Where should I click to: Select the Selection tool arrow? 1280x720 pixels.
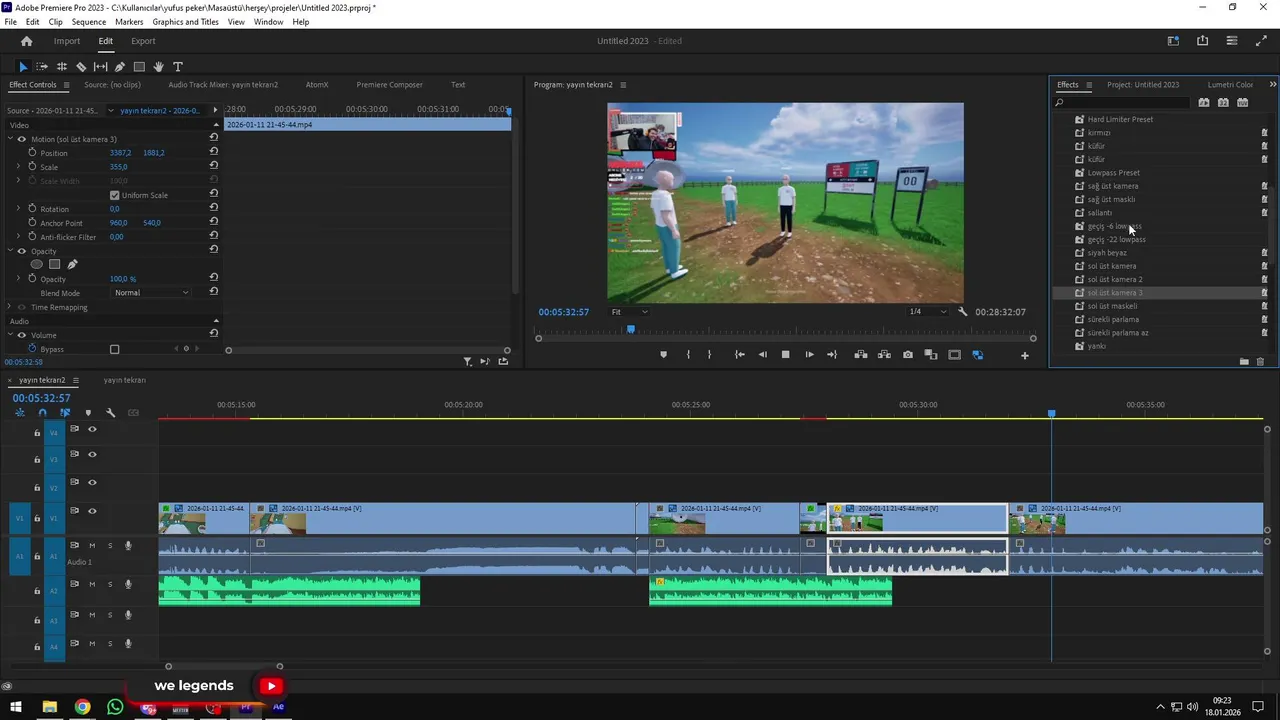pos(23,67)
